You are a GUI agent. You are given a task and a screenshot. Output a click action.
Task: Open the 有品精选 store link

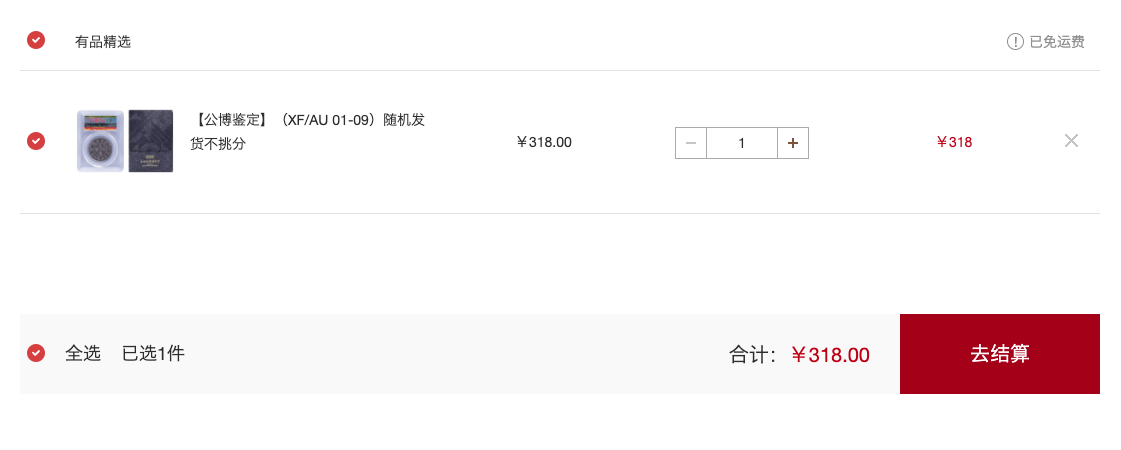103,41
